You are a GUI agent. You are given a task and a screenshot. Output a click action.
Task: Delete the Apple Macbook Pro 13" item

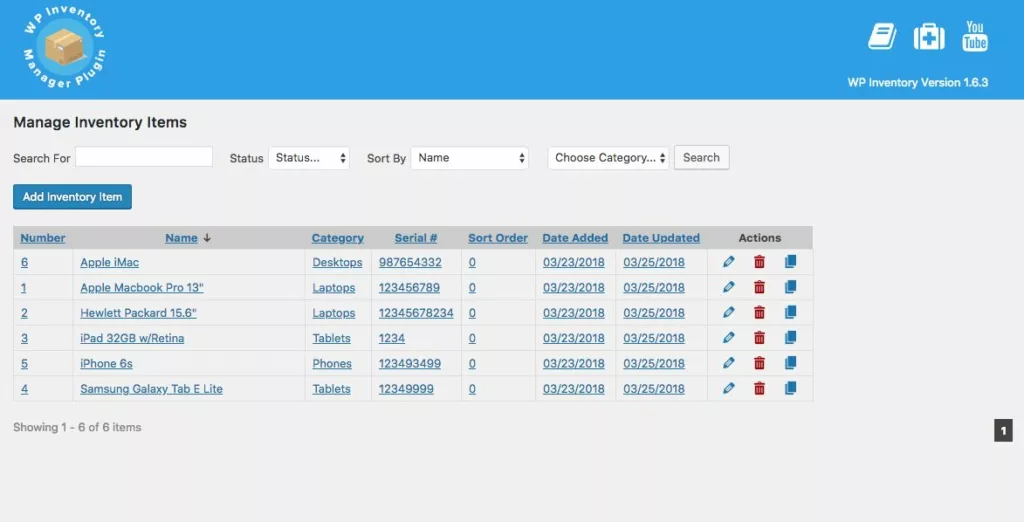point(759,287)
